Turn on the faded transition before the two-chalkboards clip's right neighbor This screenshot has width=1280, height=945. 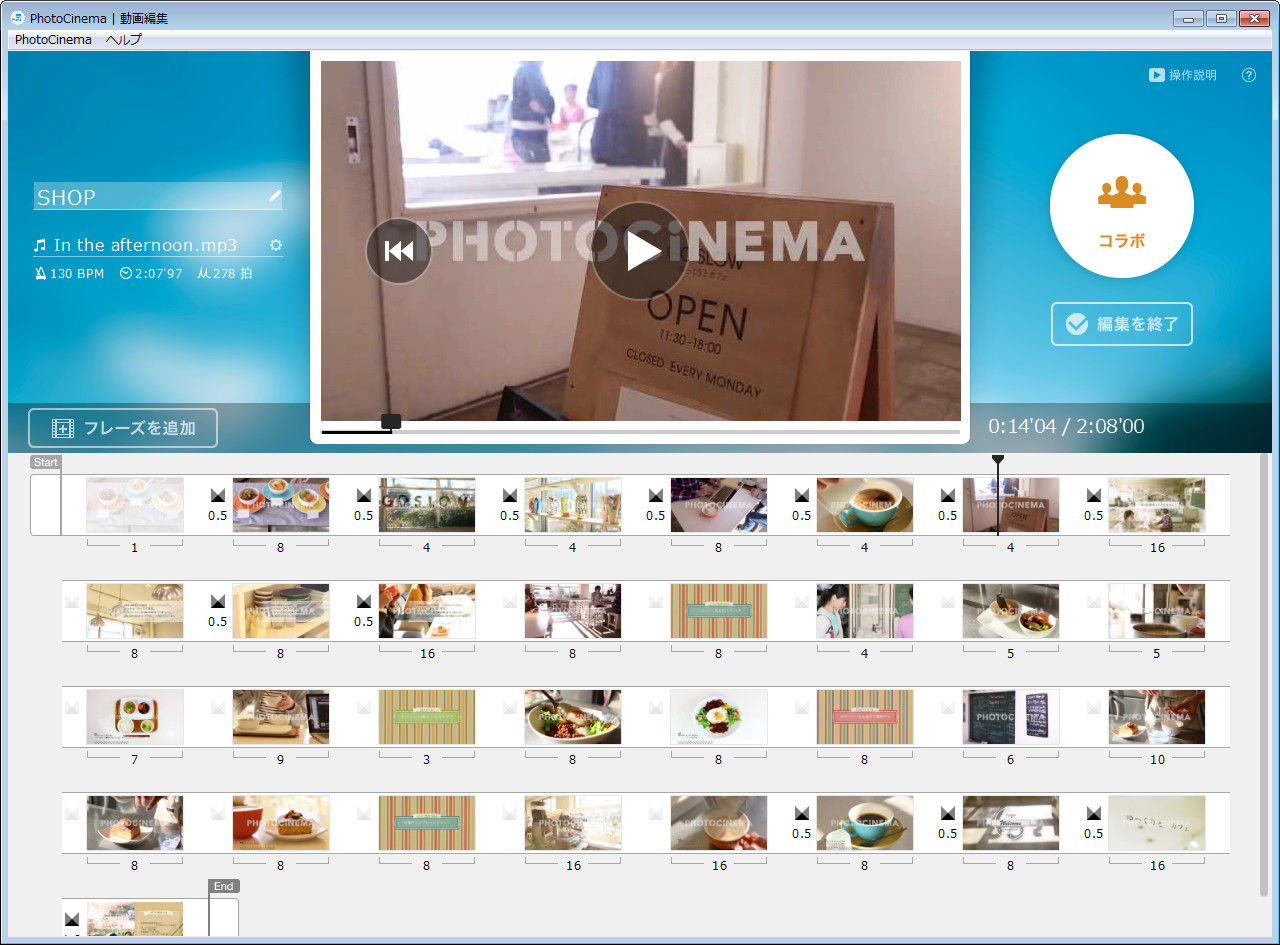(1094, 707)
